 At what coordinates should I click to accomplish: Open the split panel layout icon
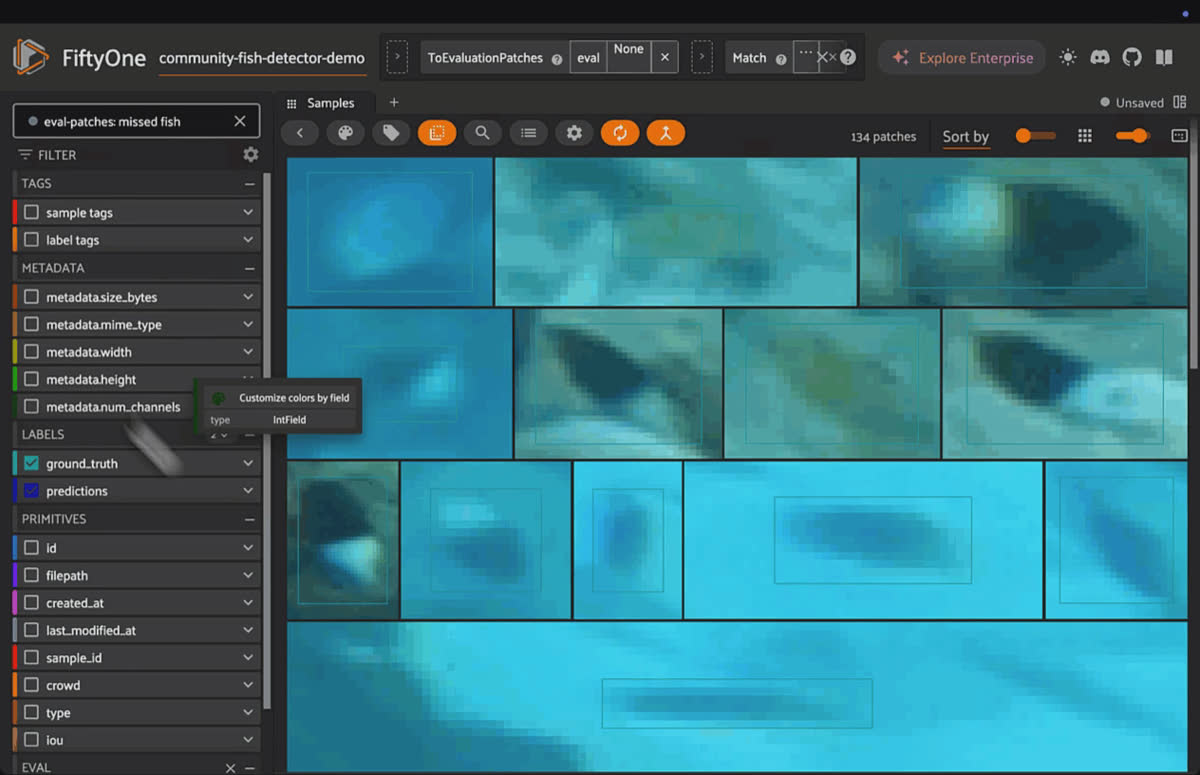pyautogui.click(x=1180, y=102)
